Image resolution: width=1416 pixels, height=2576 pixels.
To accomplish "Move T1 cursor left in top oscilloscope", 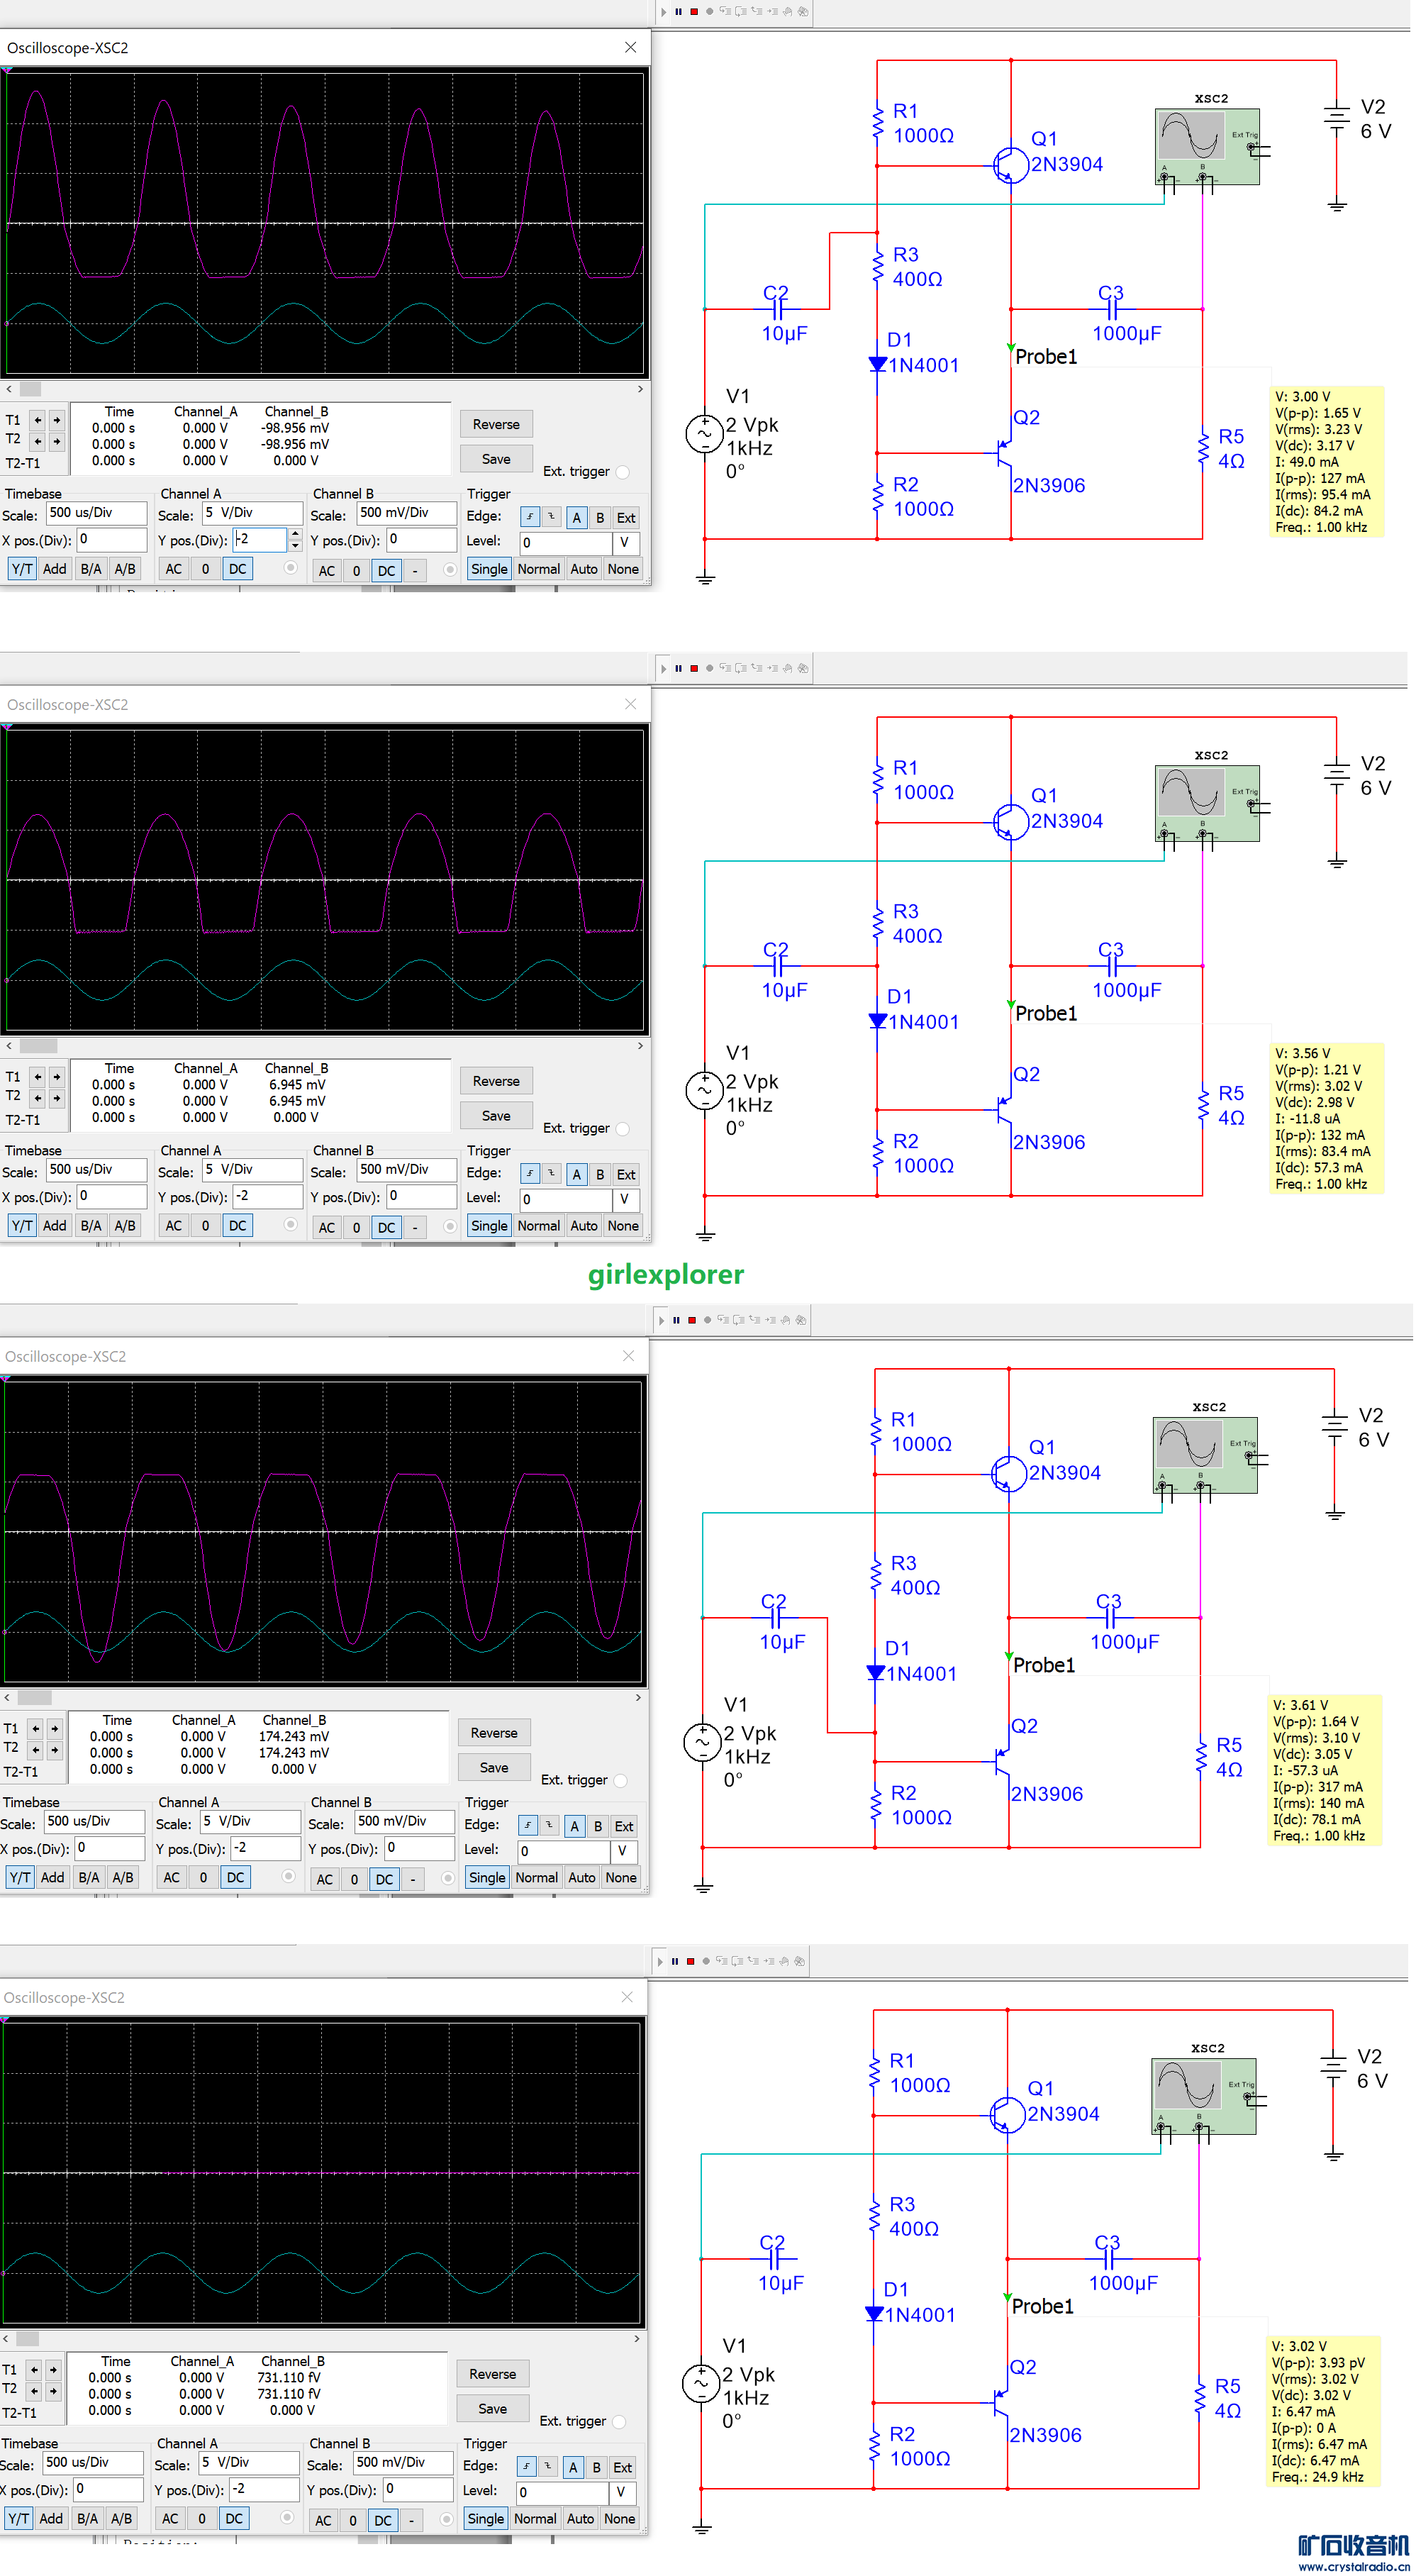I will point(38,420).
